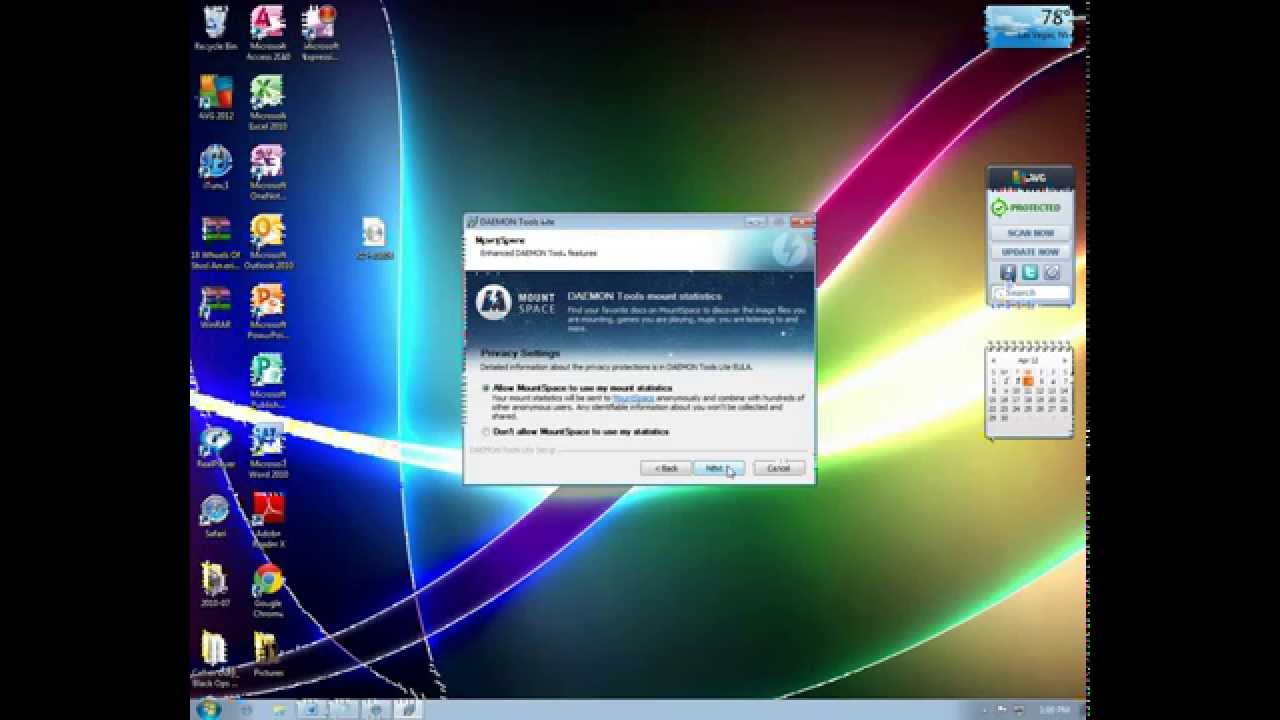
Task: Click the MountSpace logo in the installer
Action: point(516,303)
